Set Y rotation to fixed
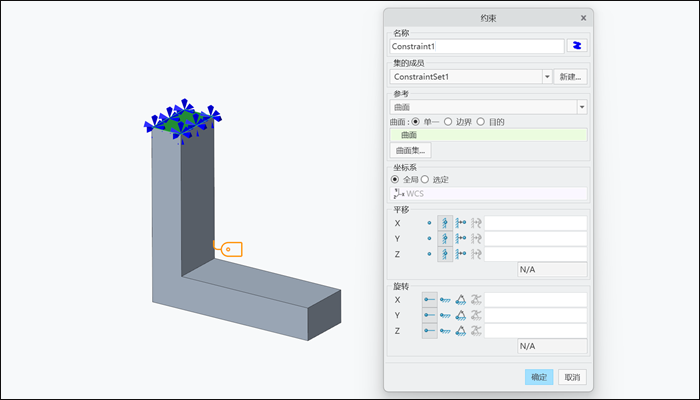This screenshot has height=400, width=700. point(445,315)
